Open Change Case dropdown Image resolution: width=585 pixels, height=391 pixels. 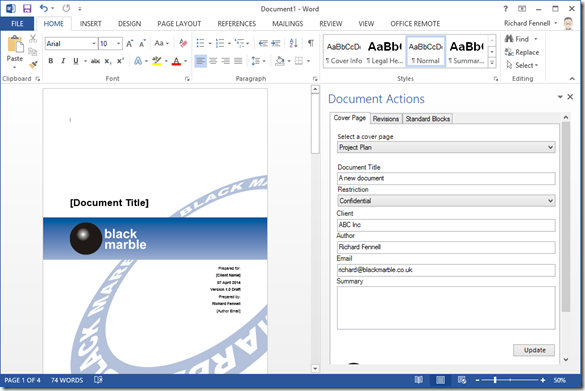162,43
